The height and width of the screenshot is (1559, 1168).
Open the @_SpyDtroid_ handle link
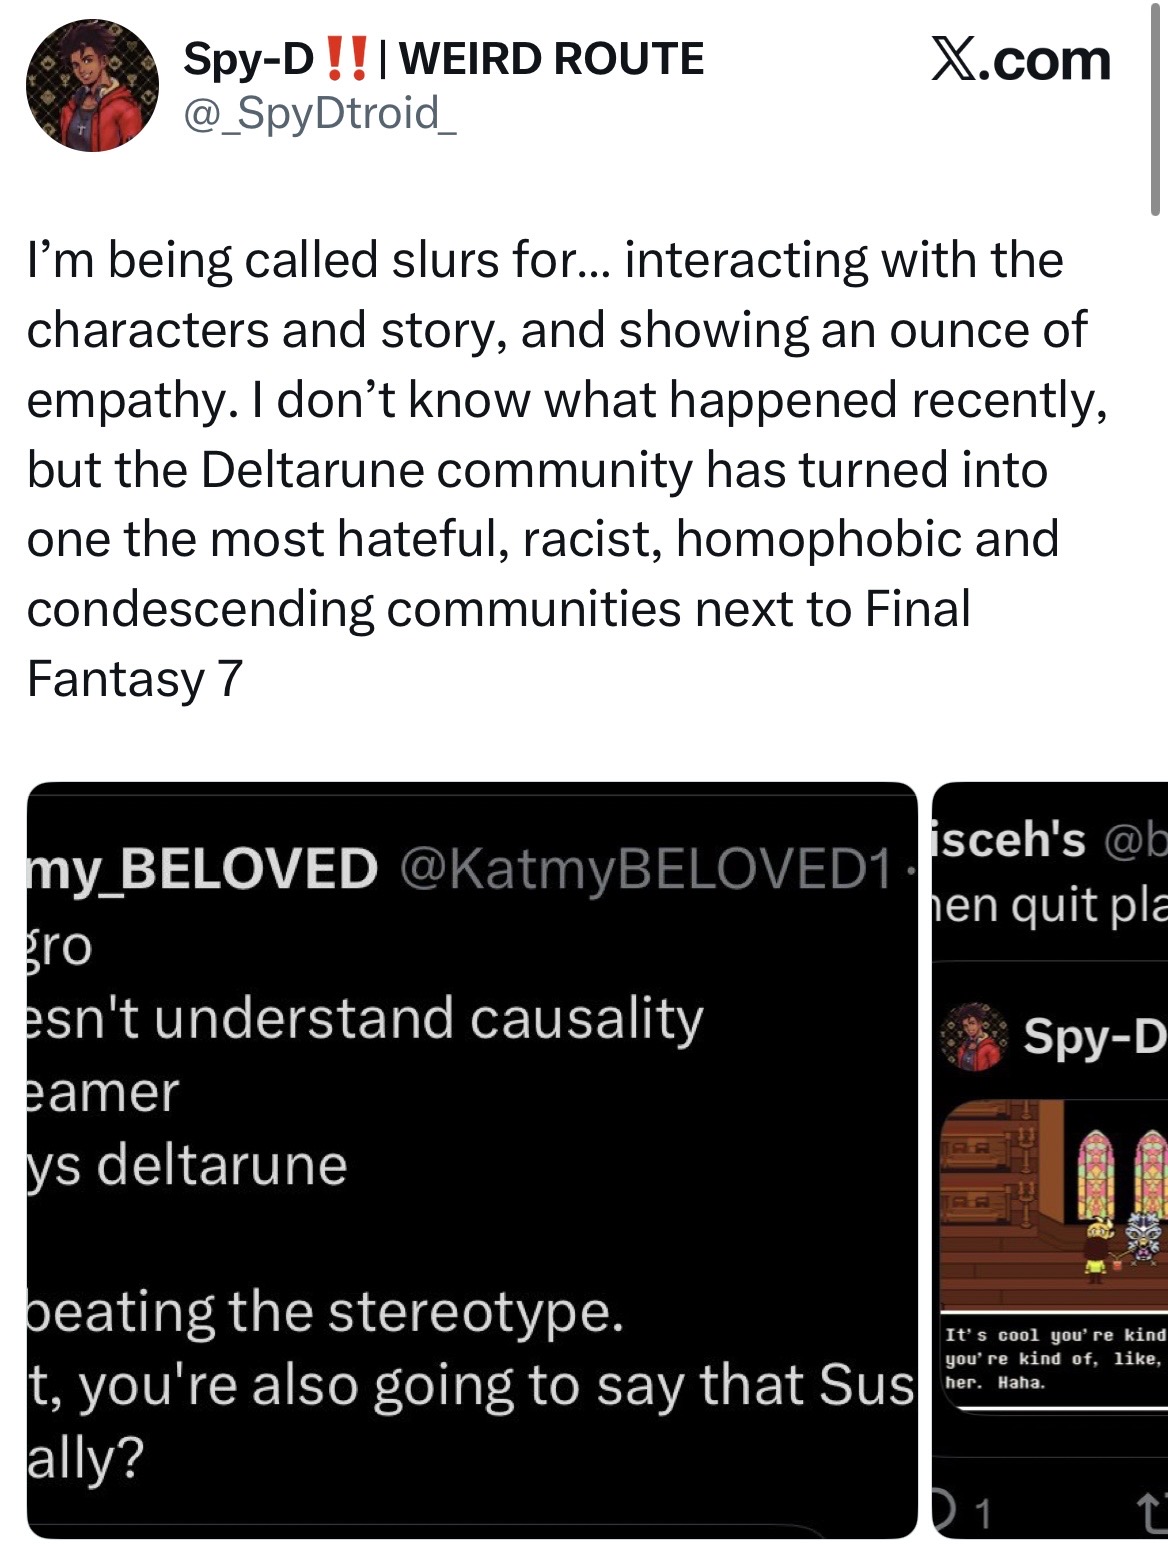320,113
